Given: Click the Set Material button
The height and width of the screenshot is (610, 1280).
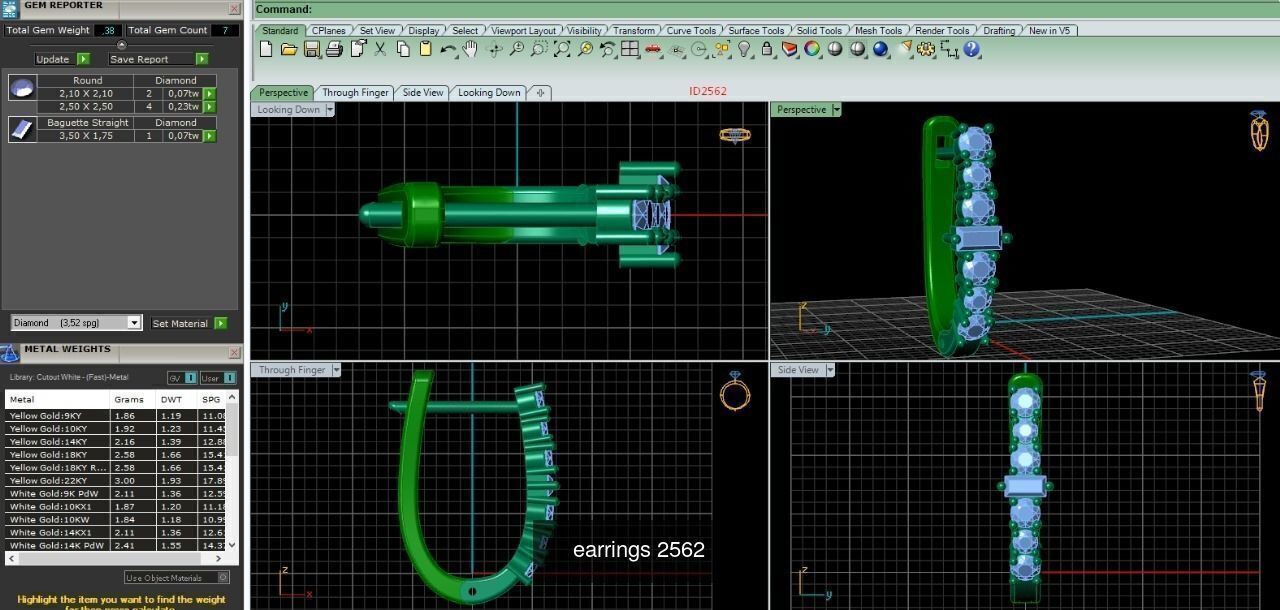Looking at the screenshot, I should click(x=188, y=323).
